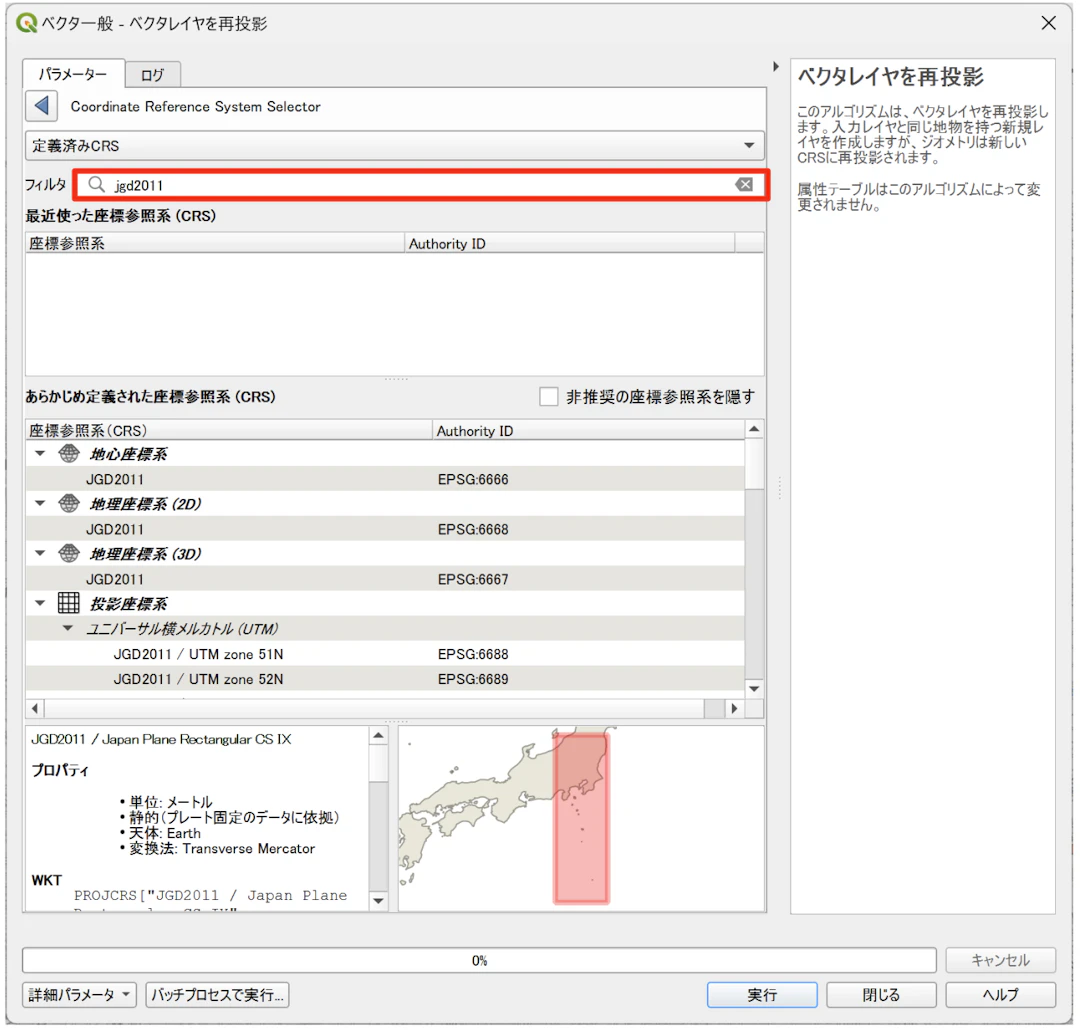Close the dialog with the X button
This screenshot has width=1080, height=1030.
coord(1048,23)
